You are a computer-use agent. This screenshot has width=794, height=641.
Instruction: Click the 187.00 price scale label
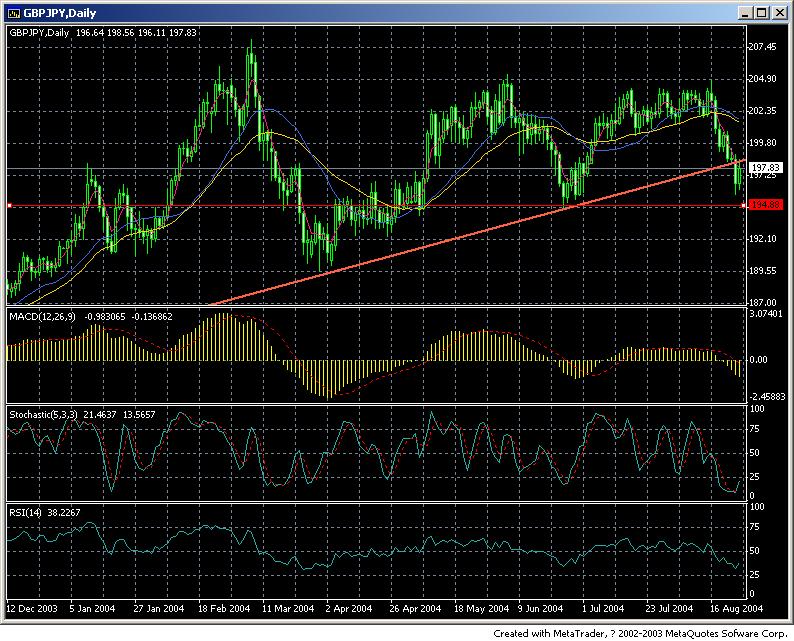click(x=765, y=302)
